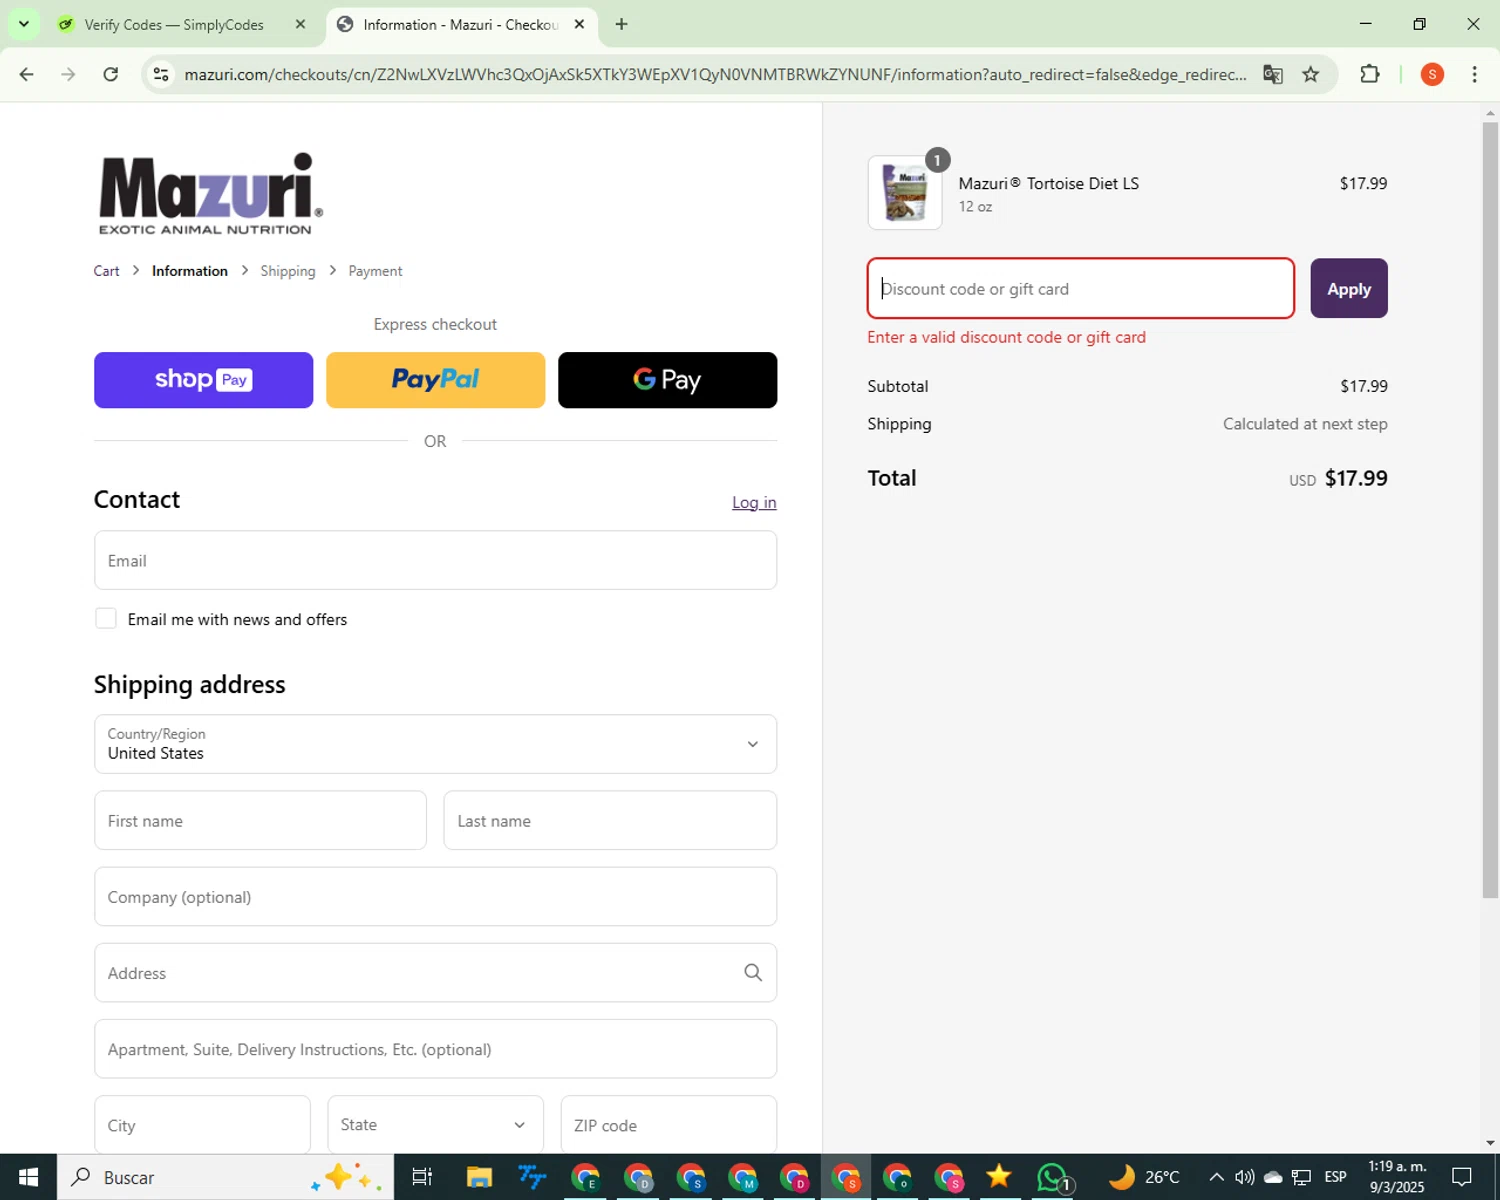Pay with PayPal express checkout
The width and height of the screenshot is (1500, 1200).
(435, 380)
